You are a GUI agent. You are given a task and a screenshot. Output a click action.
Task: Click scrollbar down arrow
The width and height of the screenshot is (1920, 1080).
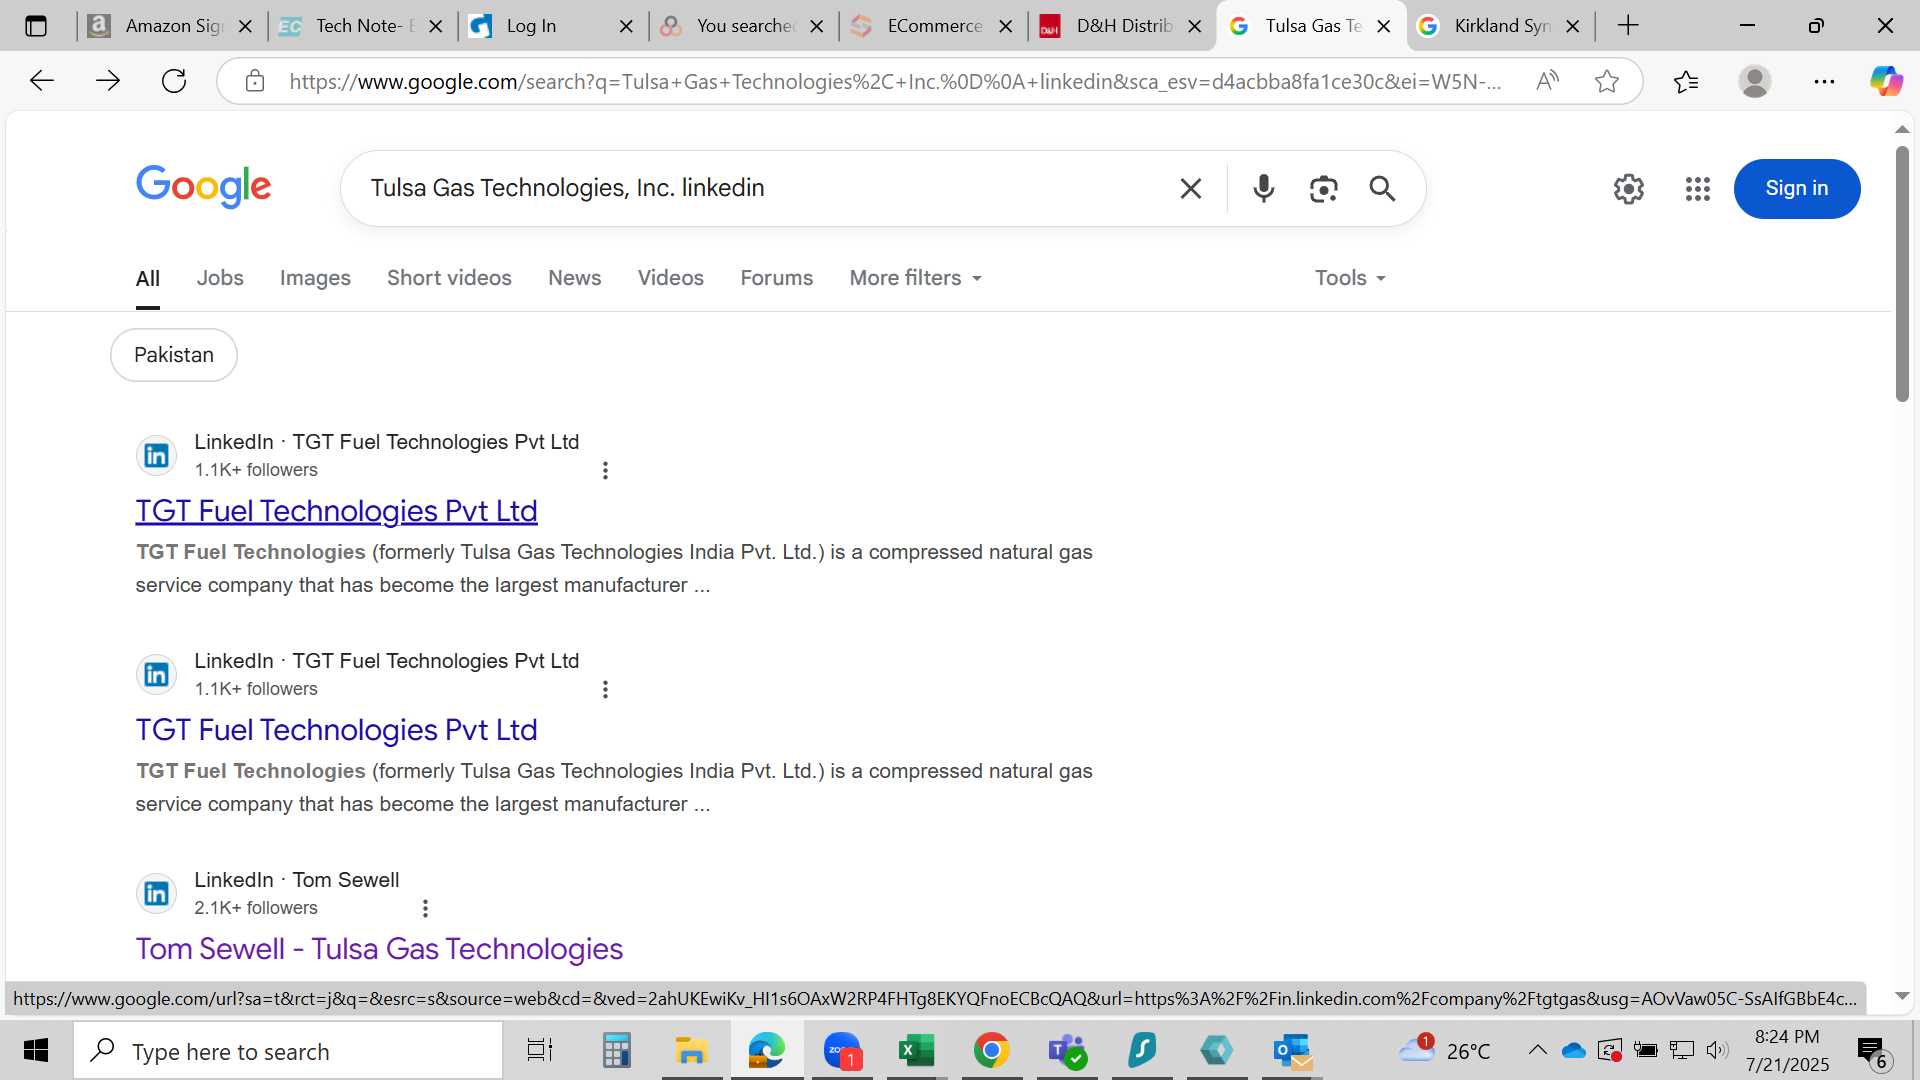pos(1902,996)
